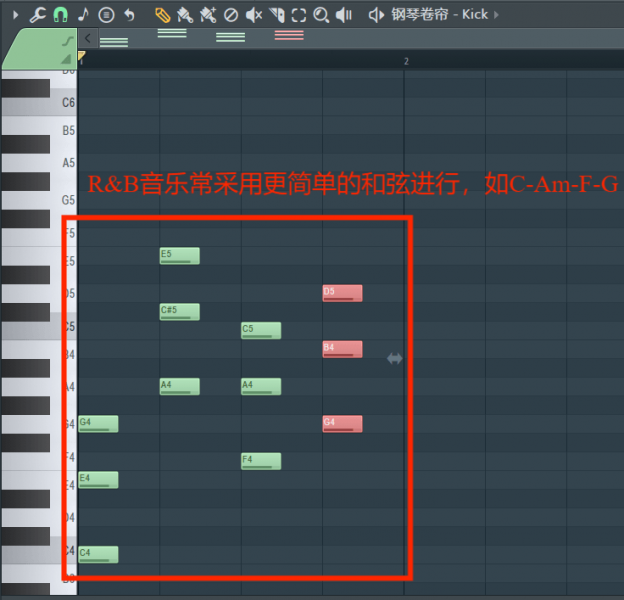This screenshot has width=624, height=600.
Task: Play the black key between B5 and A5
Action: point(26,144)
